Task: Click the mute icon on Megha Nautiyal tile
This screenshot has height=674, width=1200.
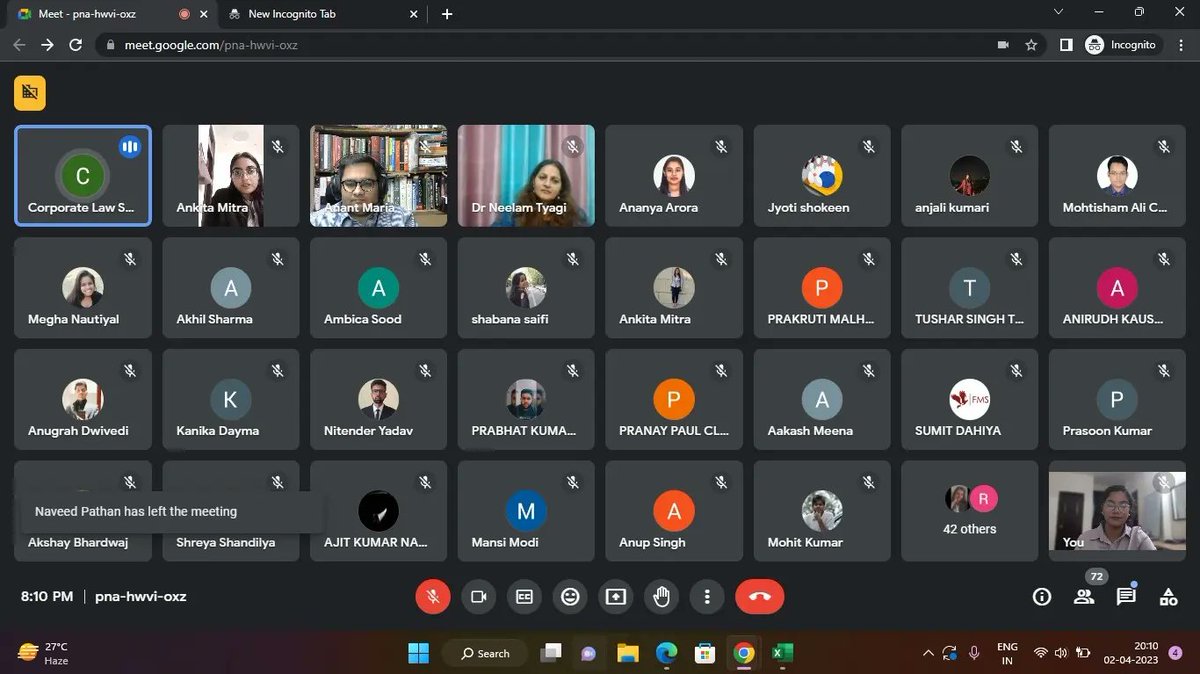Action: pos(130,259)
